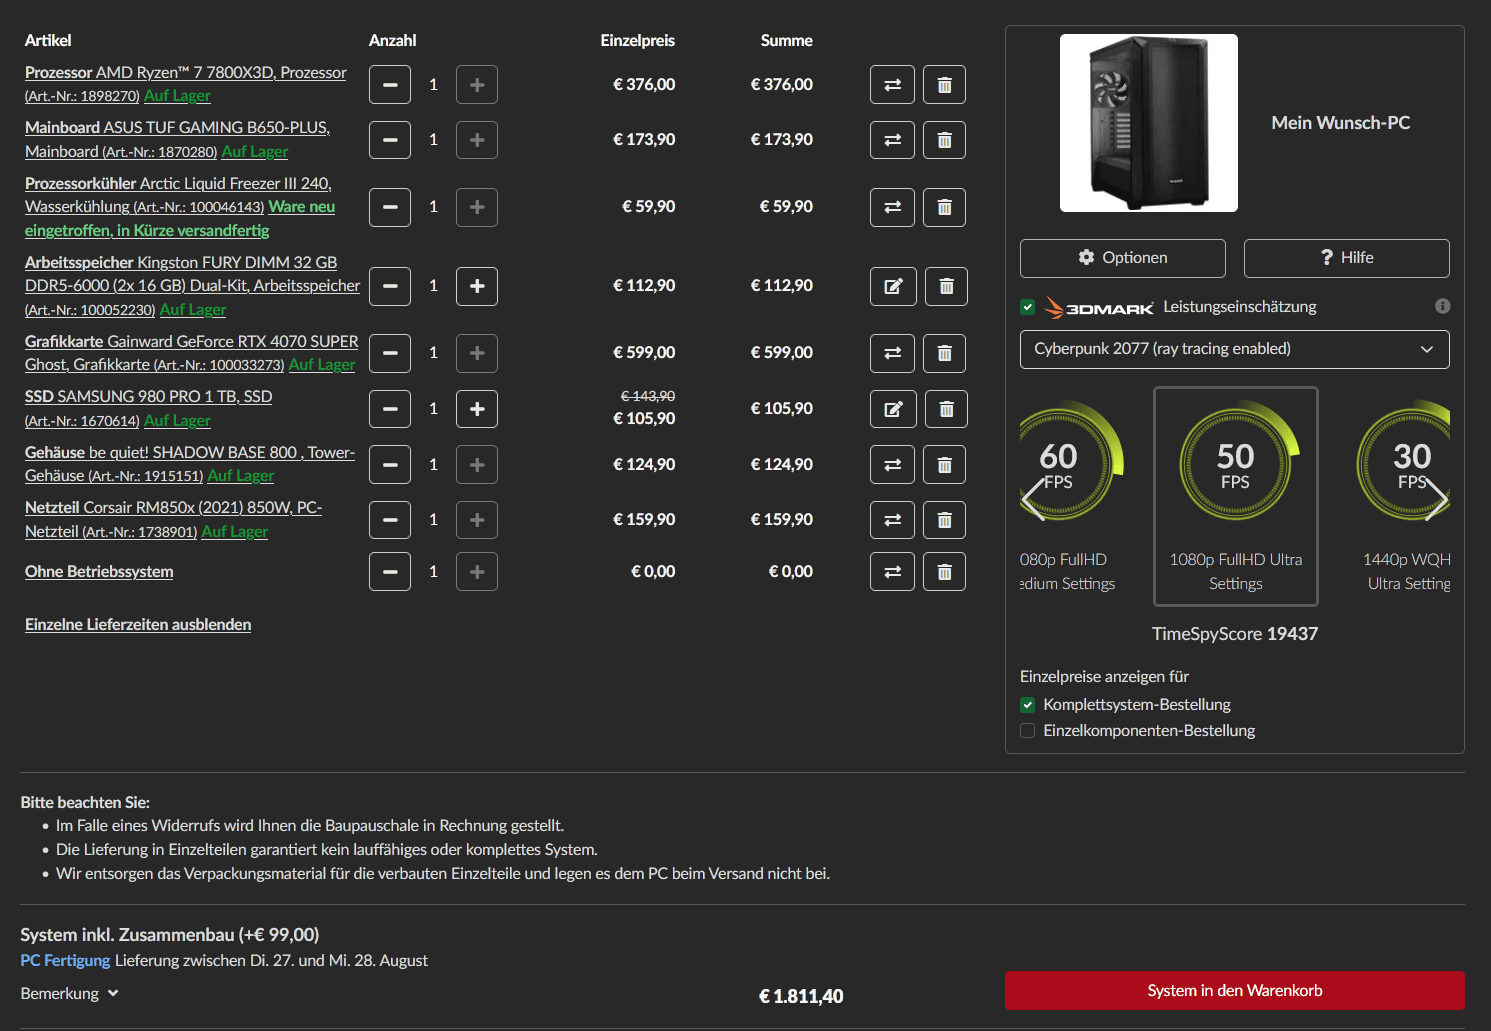Select the 60 FPS Medium Settings gauge
This screenshot has width=1491, height=1031.
(1071, 461)
